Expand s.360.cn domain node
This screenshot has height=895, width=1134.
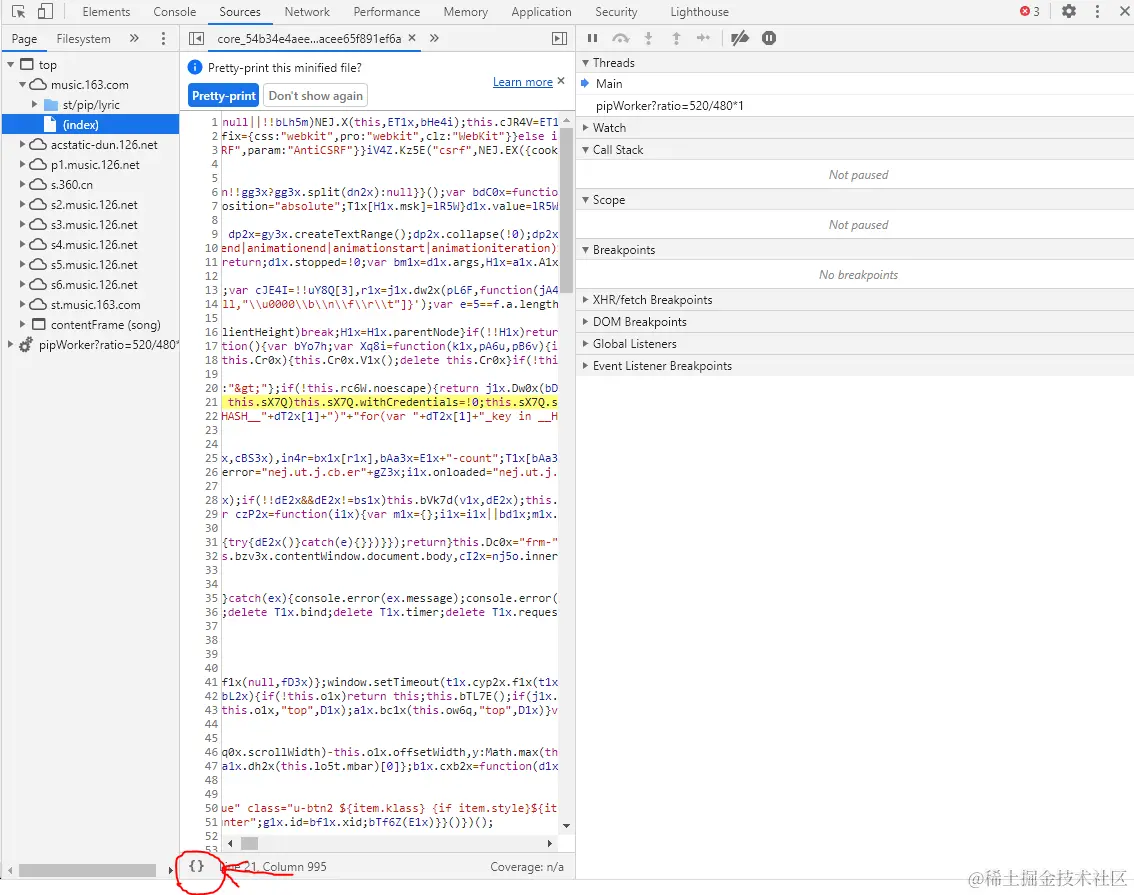coord(22,184)
